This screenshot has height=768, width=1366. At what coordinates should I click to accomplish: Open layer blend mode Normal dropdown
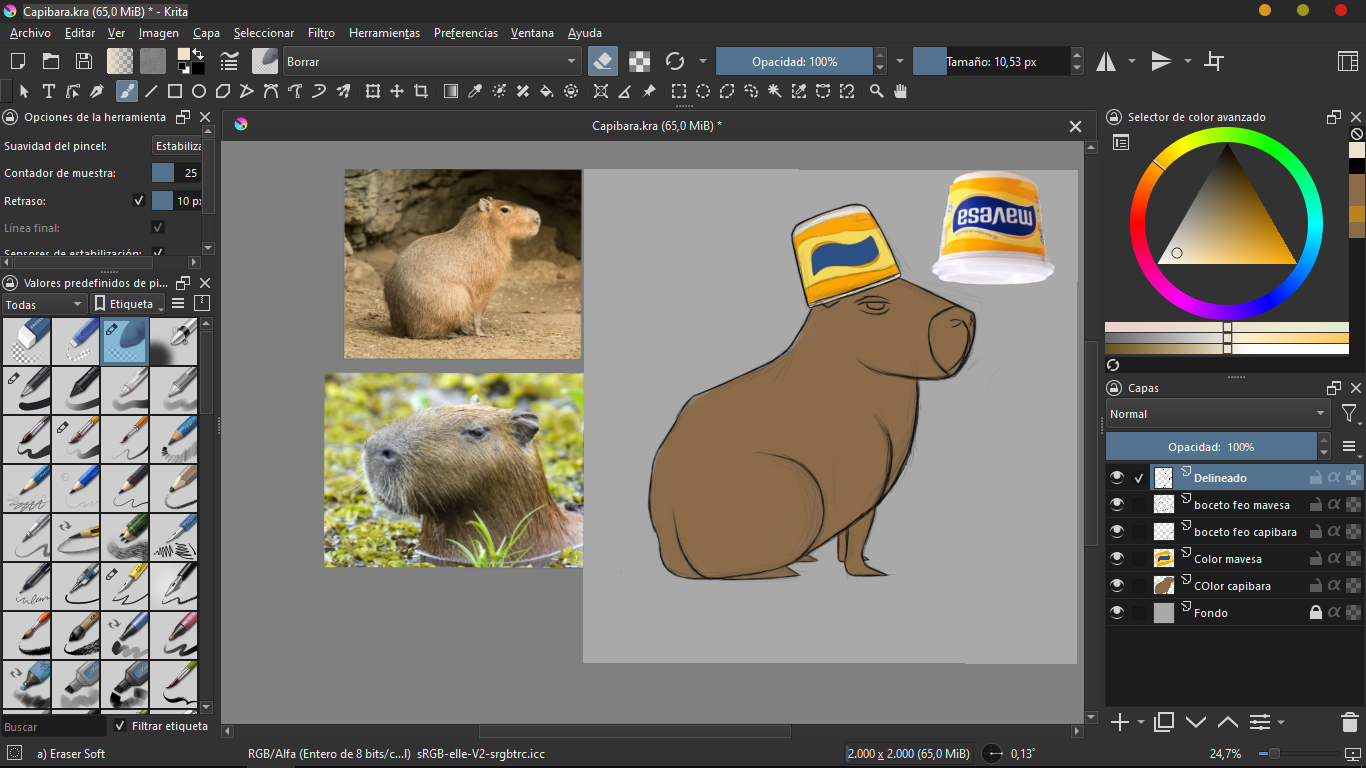click(1217, 414)
